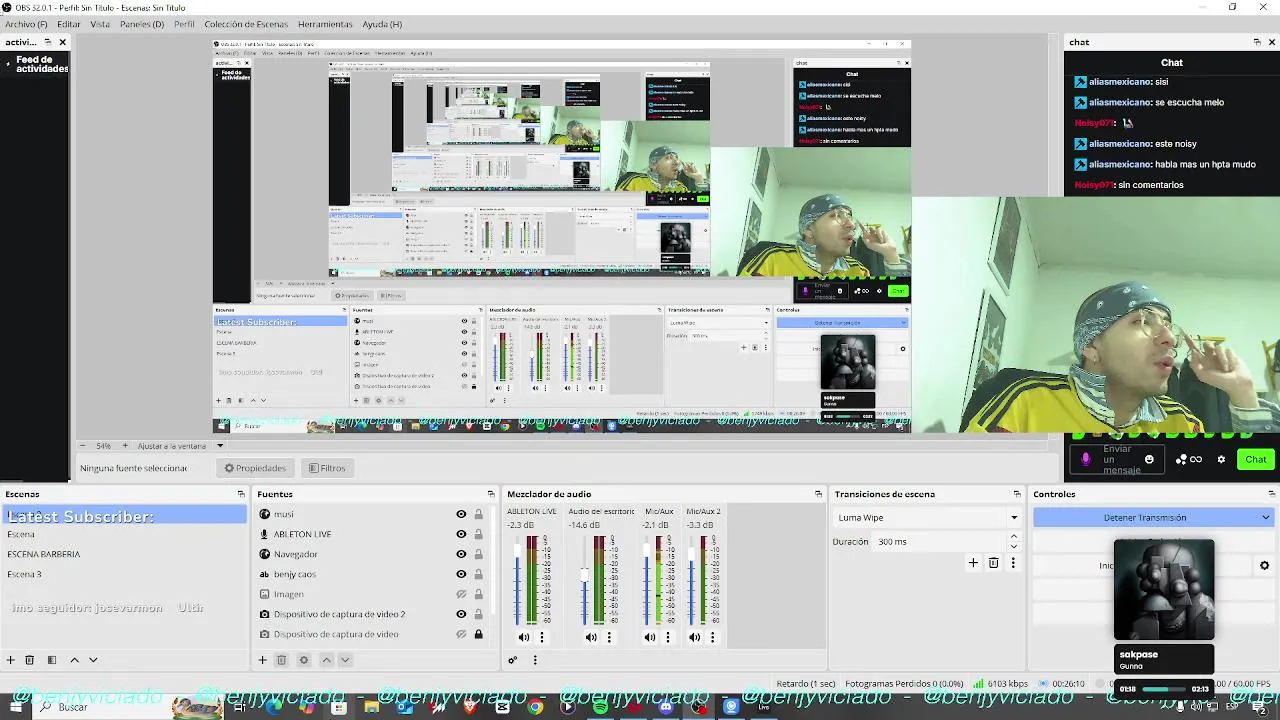Click the Filtros button

pos(327,468)
